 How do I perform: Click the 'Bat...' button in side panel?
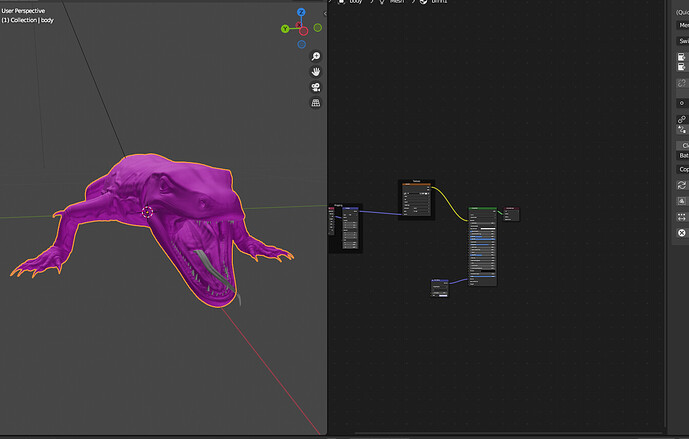(x=682, y=156)
